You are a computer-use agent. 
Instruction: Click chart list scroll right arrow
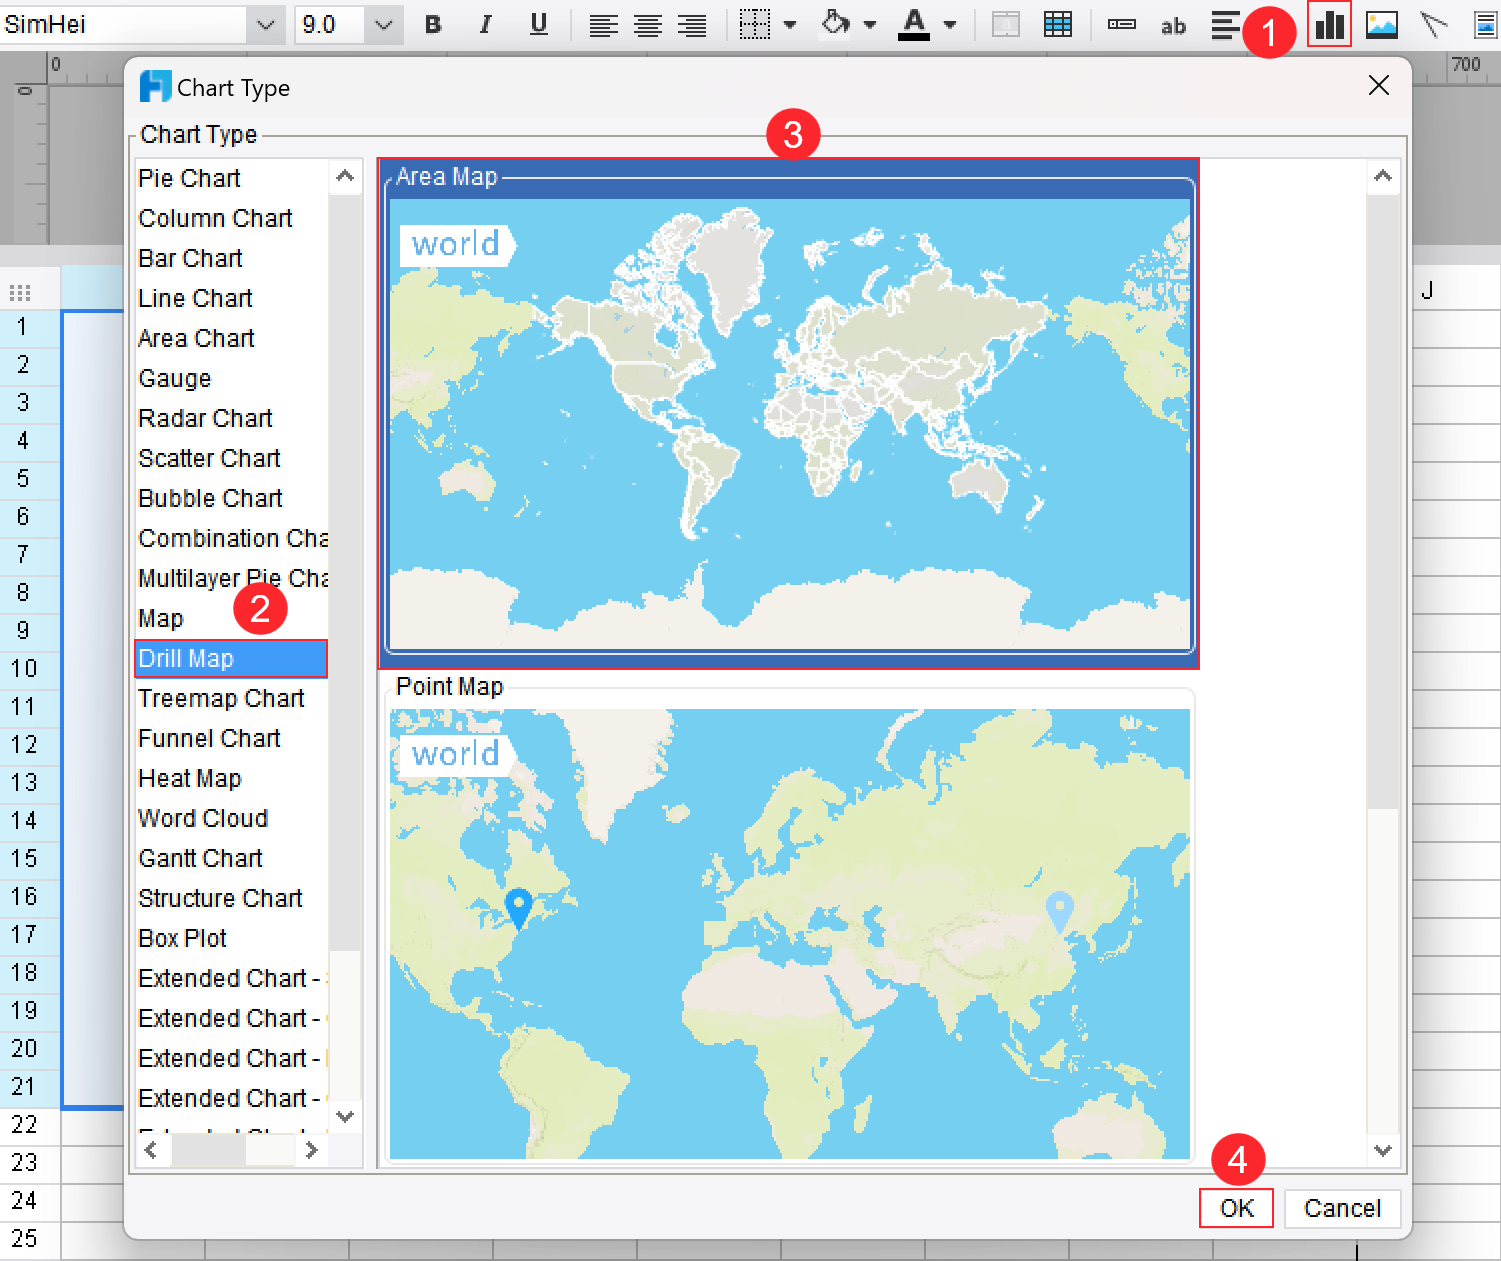coord(311,1150)
